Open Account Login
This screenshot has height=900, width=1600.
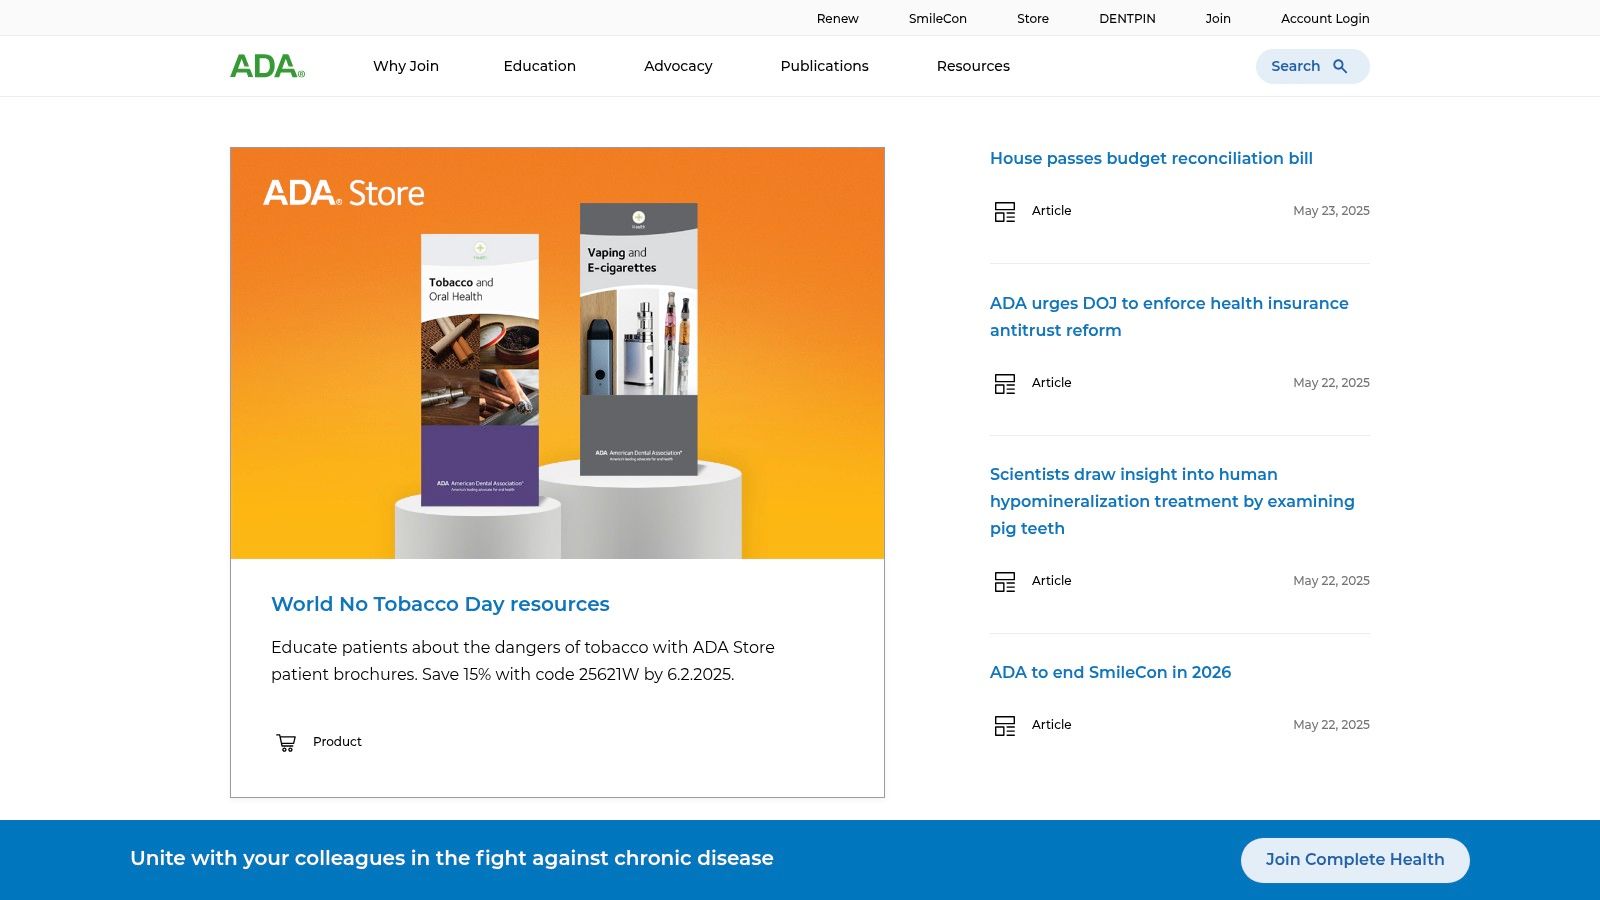pos(1325,18)
